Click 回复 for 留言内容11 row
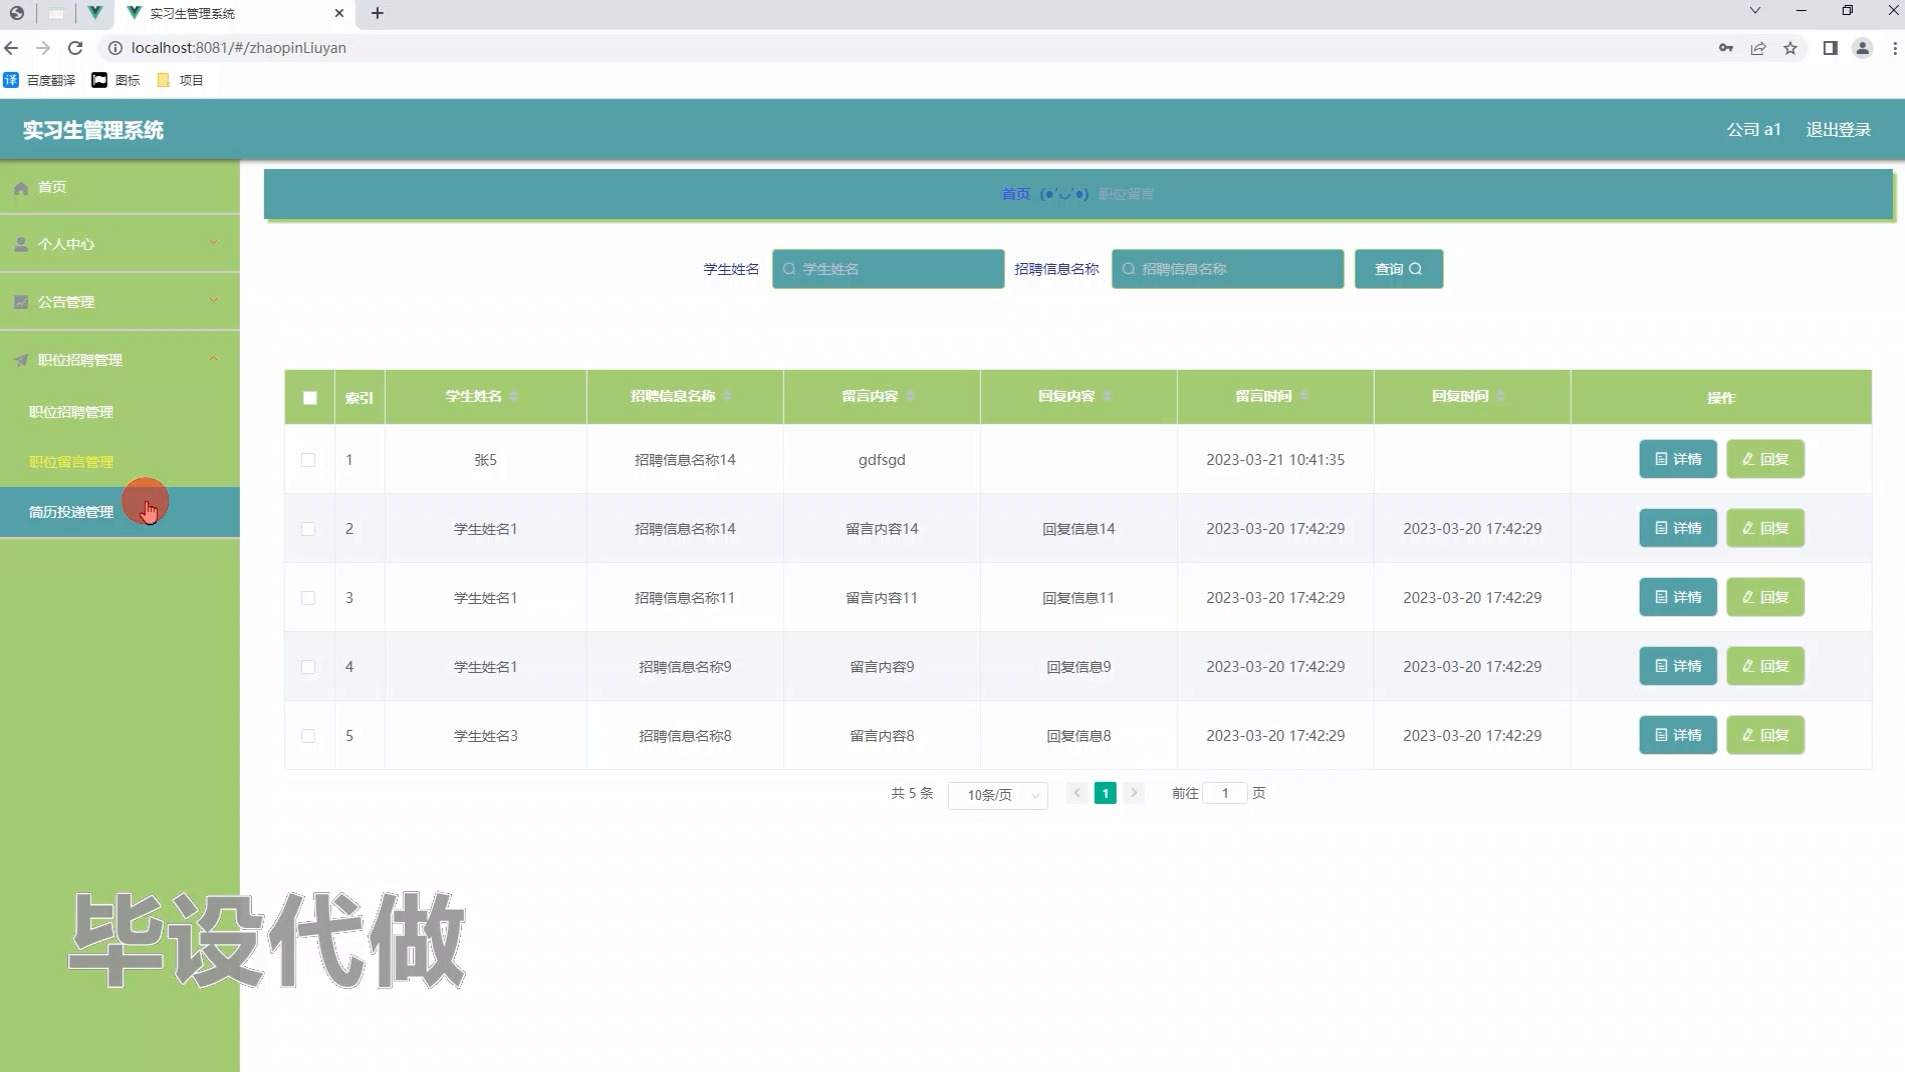Image resolution: width=1905 pixels, height=1072 pixels. point(1765,597)
